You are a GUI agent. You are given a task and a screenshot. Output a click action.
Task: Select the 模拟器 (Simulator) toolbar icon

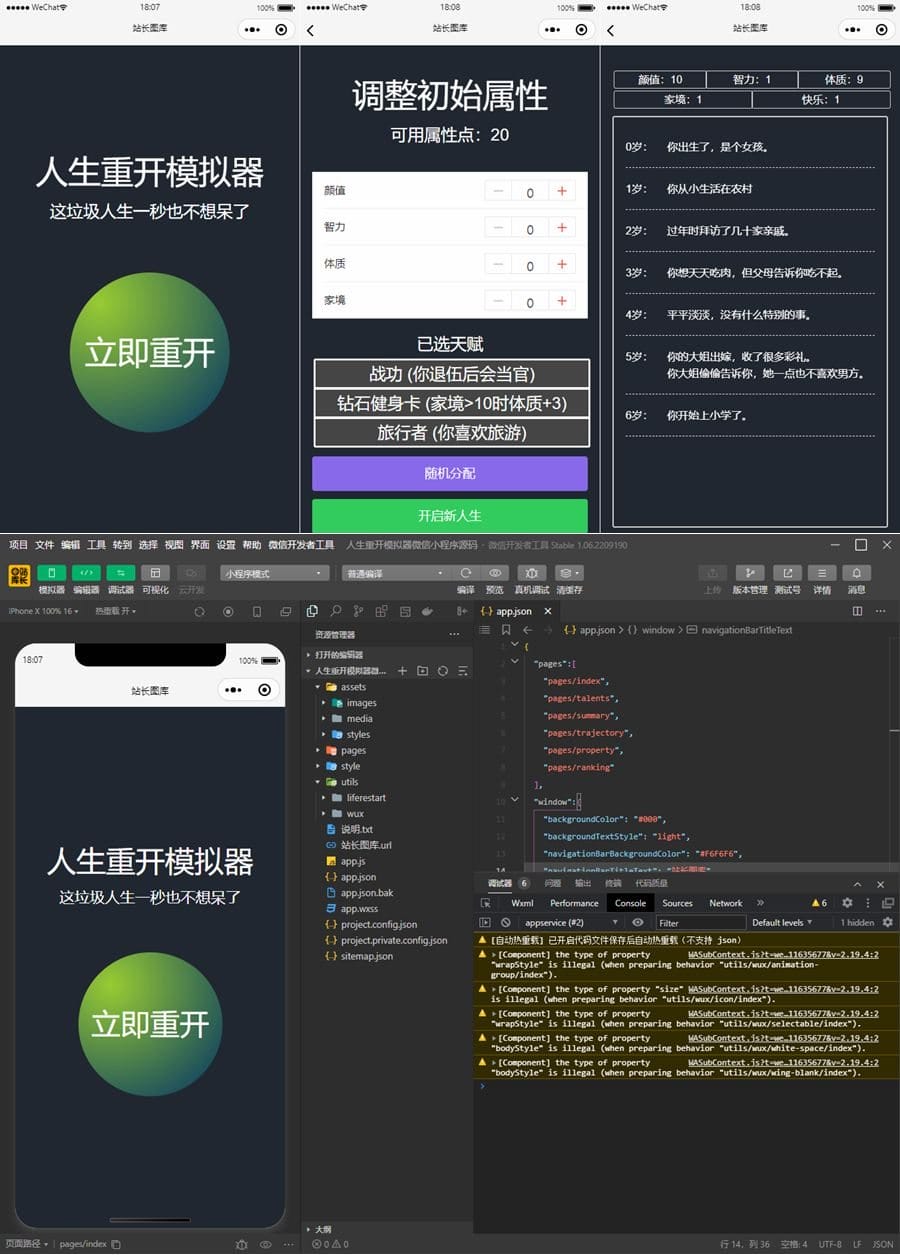point(51,572)
